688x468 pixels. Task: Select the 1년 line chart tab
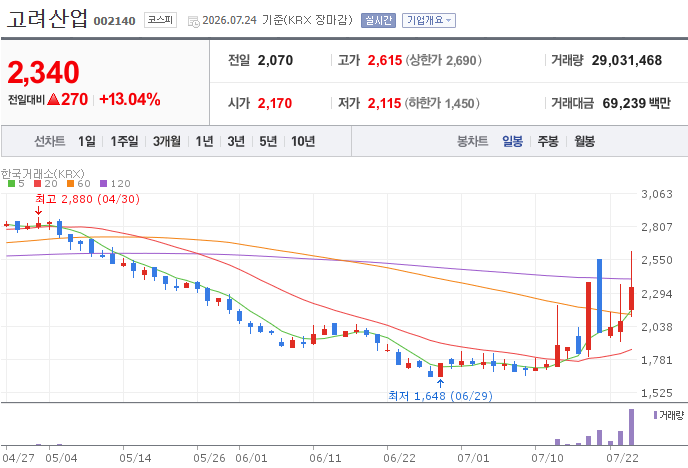pos(204,141)
